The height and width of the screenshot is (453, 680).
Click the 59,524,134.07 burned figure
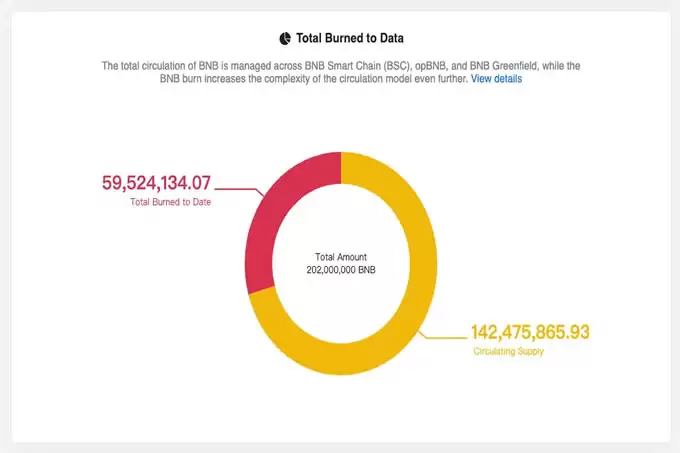click(x=157, y=183)
